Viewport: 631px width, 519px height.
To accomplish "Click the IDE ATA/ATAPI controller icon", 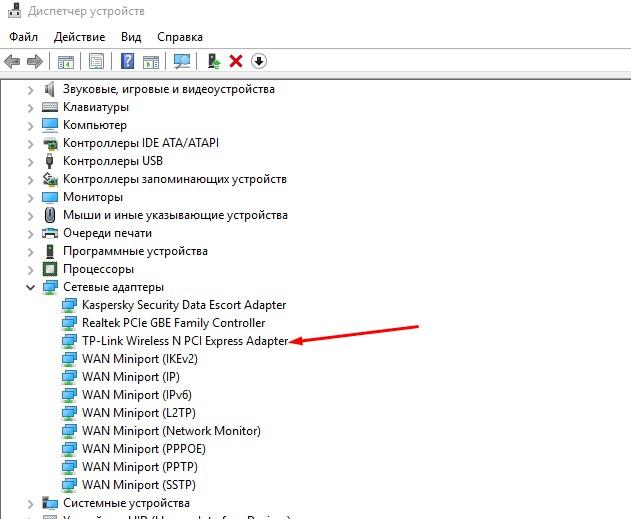I will click(50, 143).
